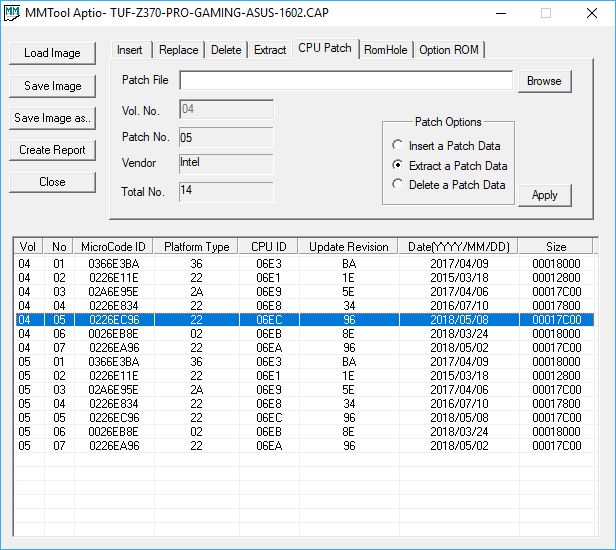Select Vol 05 row No 03 02A6E95E

(x=304, y=390)
